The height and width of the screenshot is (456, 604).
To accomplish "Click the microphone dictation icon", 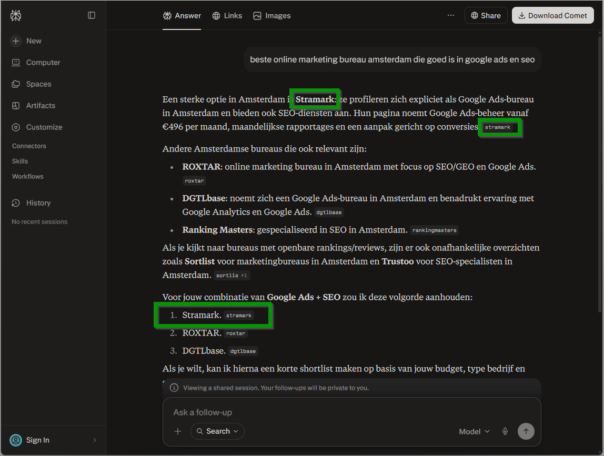I will pos(505,431).
